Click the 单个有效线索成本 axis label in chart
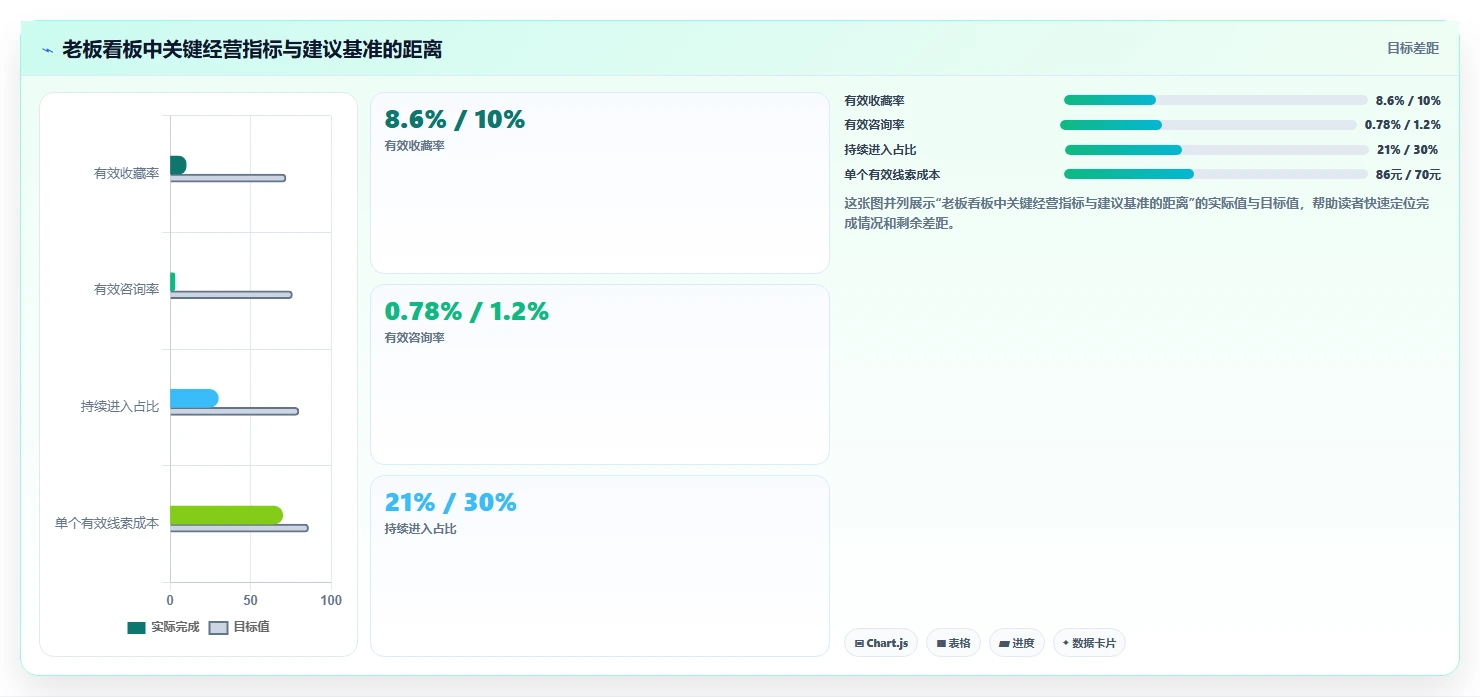 tap(107, 523)
